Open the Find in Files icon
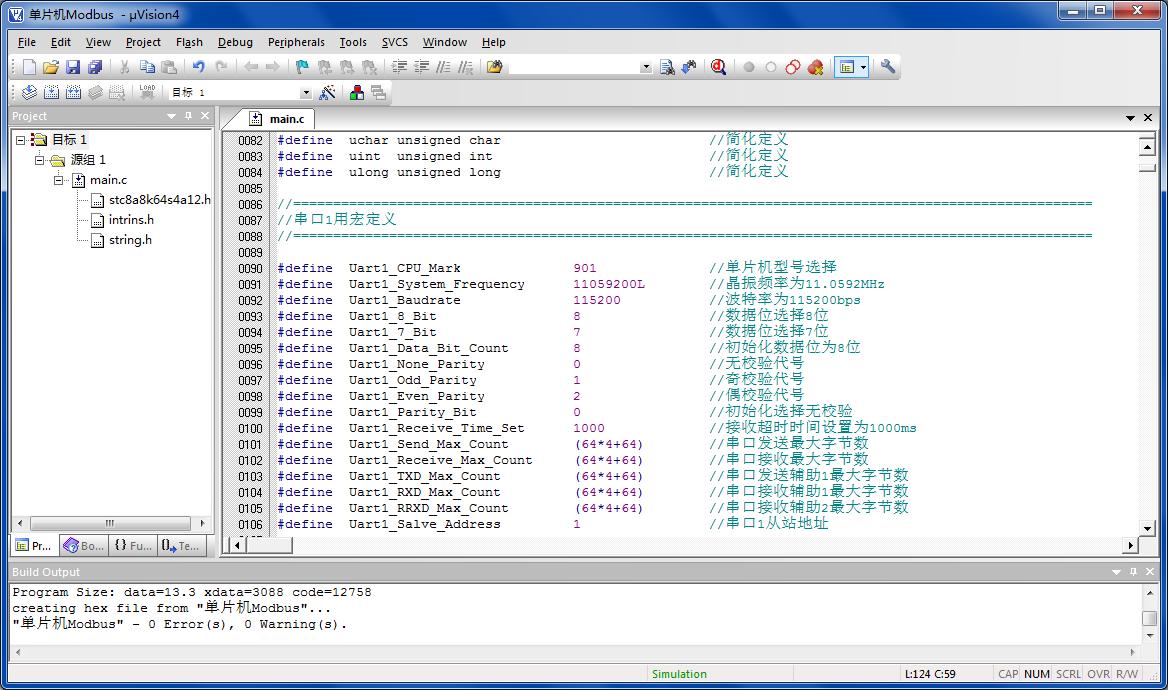Viewport: 1168px width, 690px height. click(495, 67)
